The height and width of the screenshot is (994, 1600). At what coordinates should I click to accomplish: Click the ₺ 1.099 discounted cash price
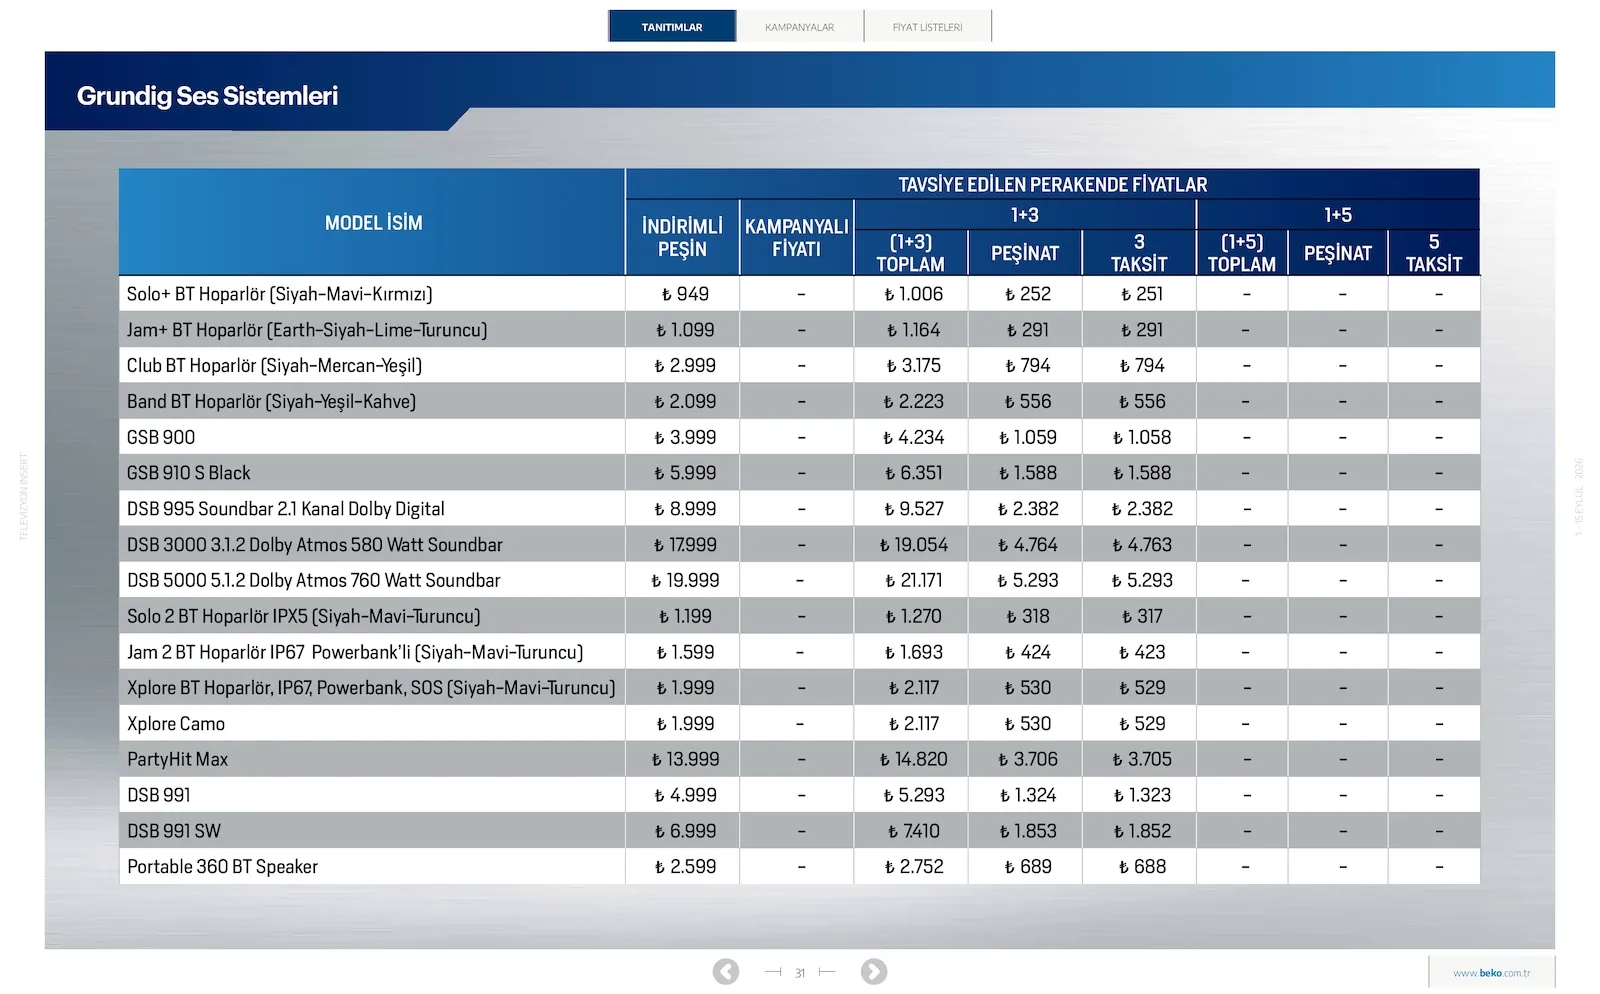click(685, 330)
